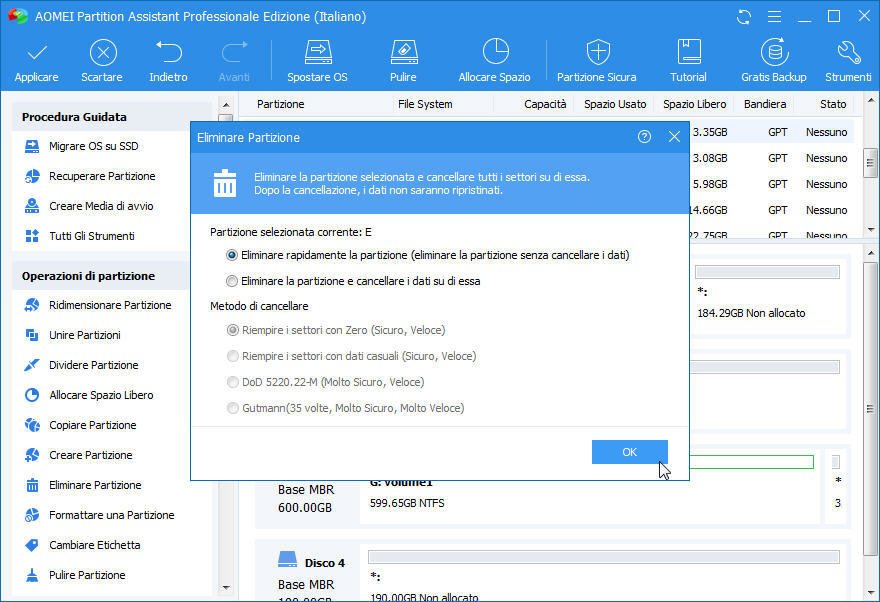The height and width of the screenshot is (602, 880).
Task: Click down arrow of left sidebar scrollbar
Action: point(226,588)
